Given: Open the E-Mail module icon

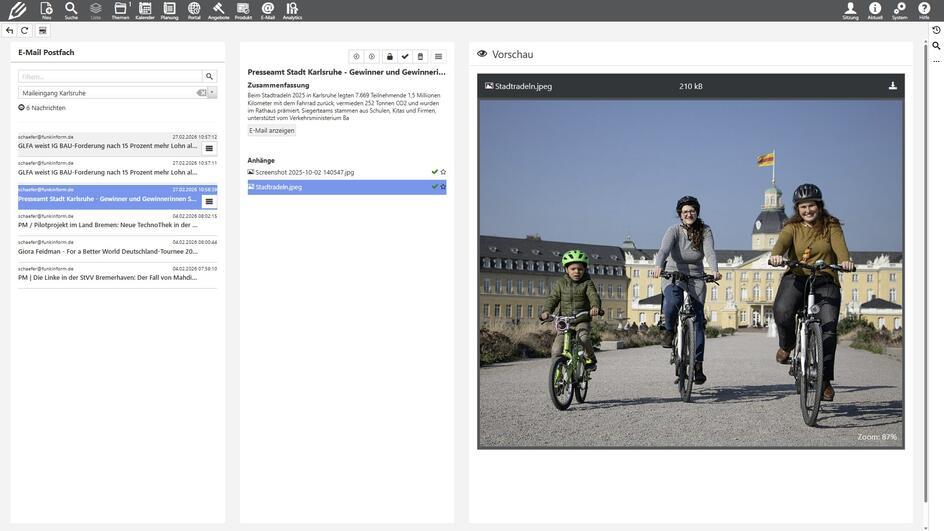Looking at the screenshot, I should click(268, 10).
